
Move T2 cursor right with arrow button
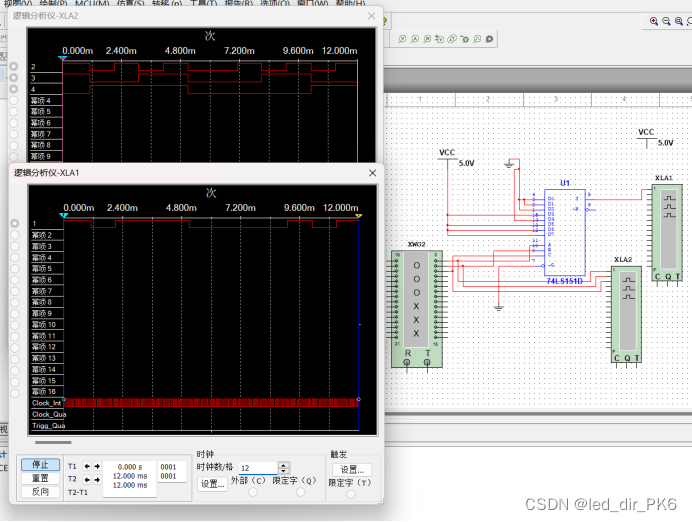click(x=97, y=479)
